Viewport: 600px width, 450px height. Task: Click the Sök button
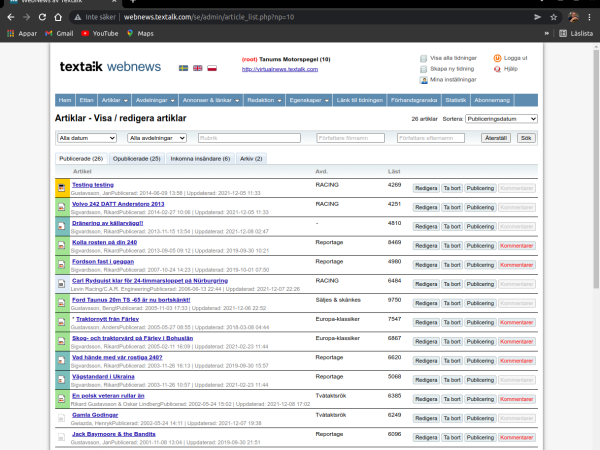coord(526,138)
